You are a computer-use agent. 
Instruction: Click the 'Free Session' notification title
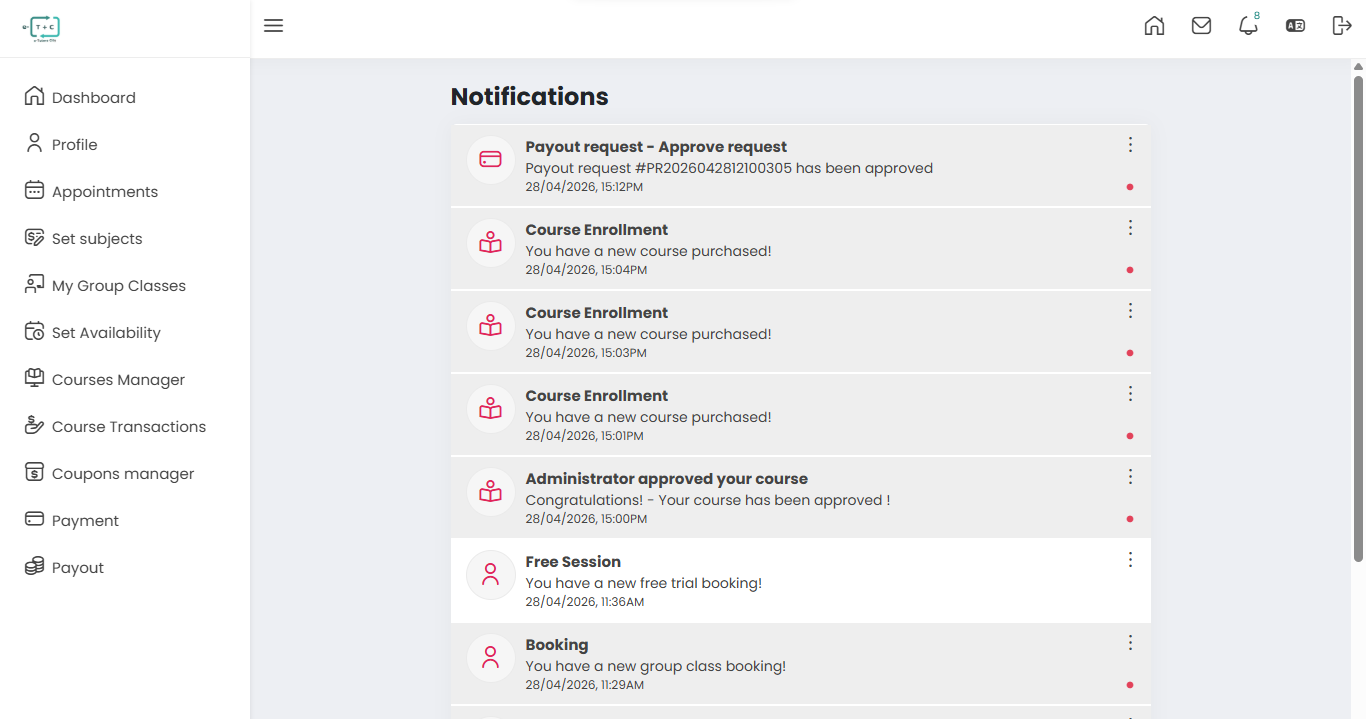[573, 562]
